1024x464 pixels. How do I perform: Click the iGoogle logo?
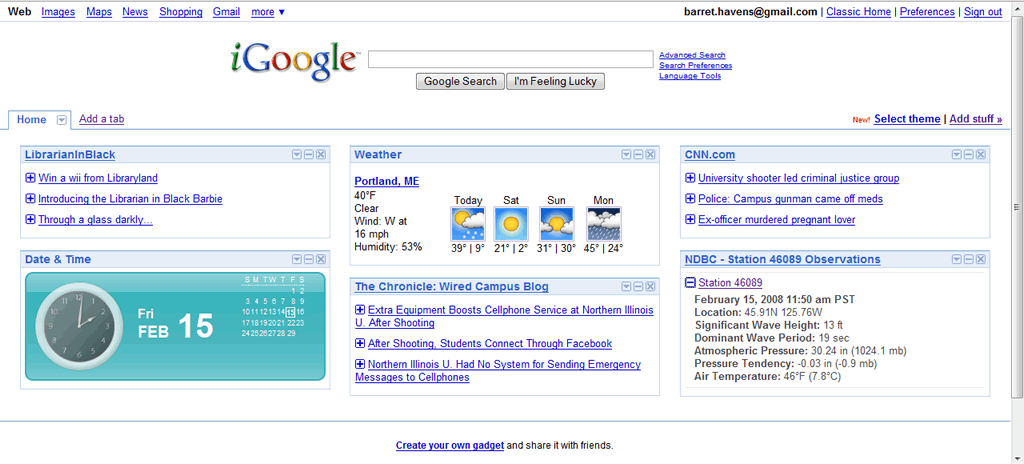293,61
